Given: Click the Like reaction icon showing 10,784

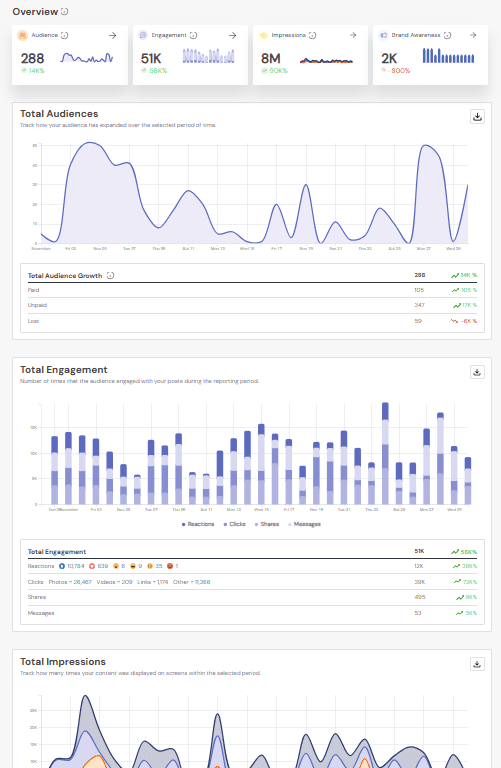Looking at the screenshot, I should tap(62, 566).
